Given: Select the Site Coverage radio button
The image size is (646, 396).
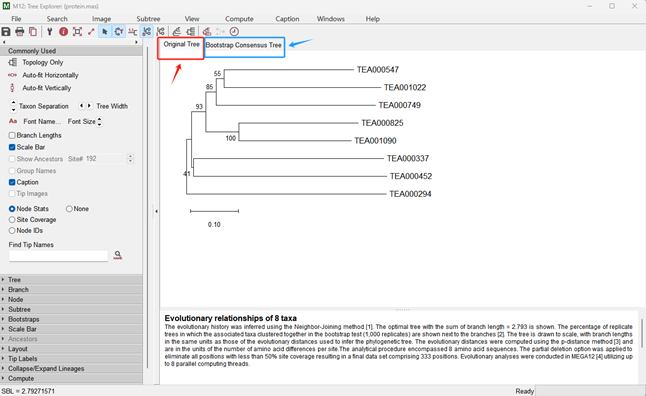Looking at the screenshot, I should 12,220.
